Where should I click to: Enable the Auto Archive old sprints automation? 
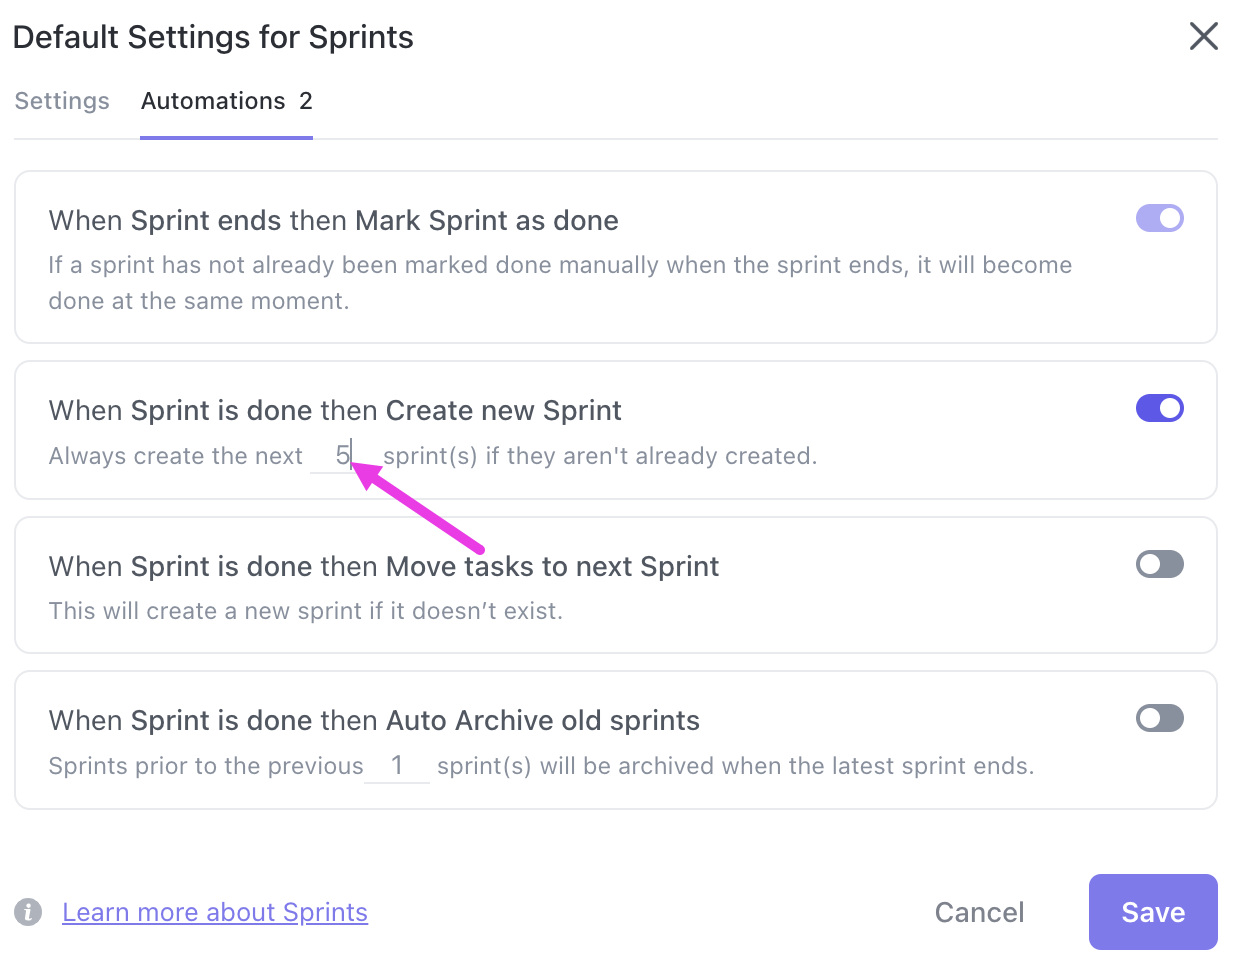[x=1159, y=718]
